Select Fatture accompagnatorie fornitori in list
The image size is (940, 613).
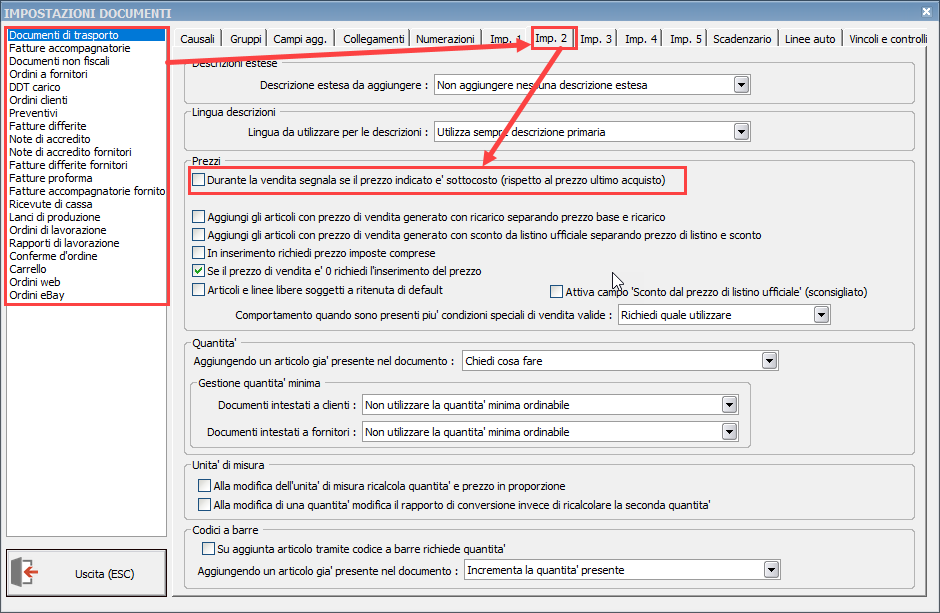(x=86, y=191)
